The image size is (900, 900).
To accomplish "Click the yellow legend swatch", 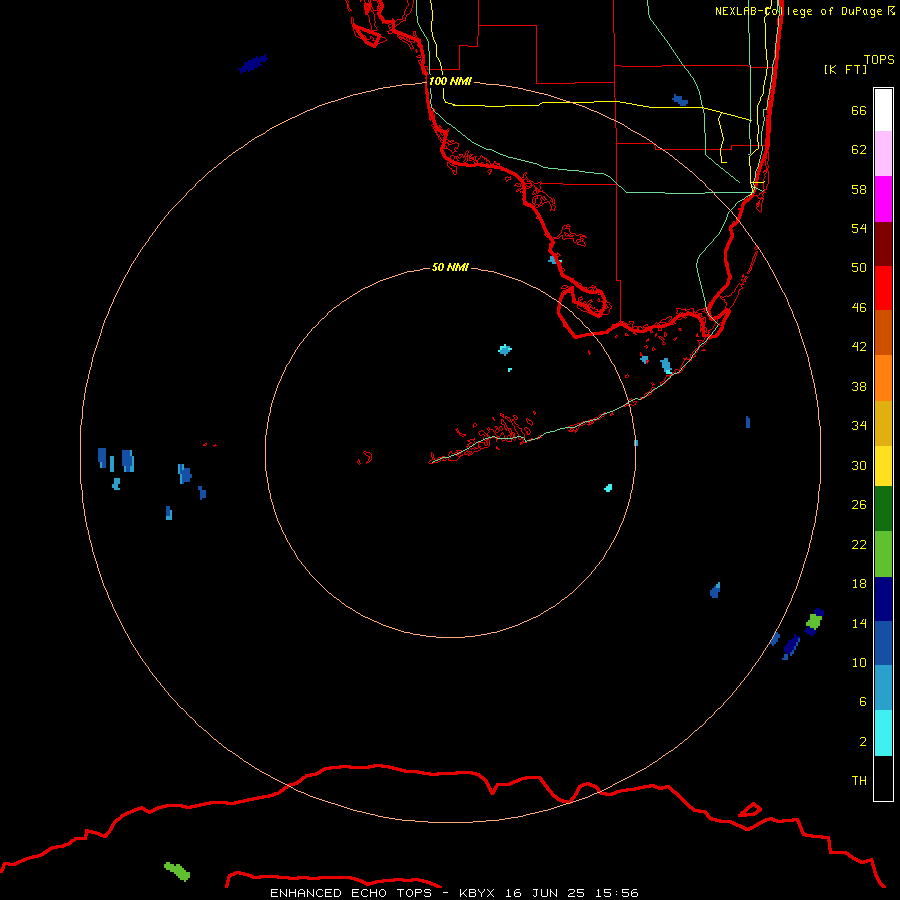I will pos(883,466).
